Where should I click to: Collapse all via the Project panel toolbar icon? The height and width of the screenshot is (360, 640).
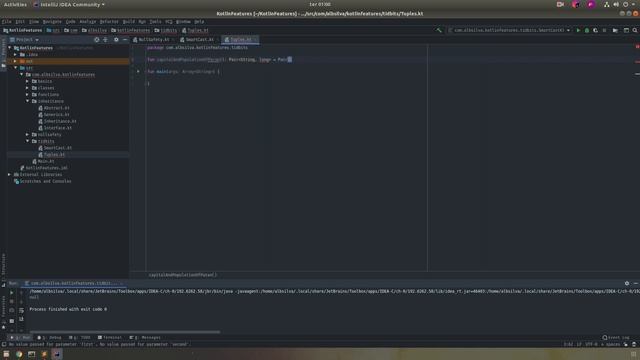(x=105, y=40)
